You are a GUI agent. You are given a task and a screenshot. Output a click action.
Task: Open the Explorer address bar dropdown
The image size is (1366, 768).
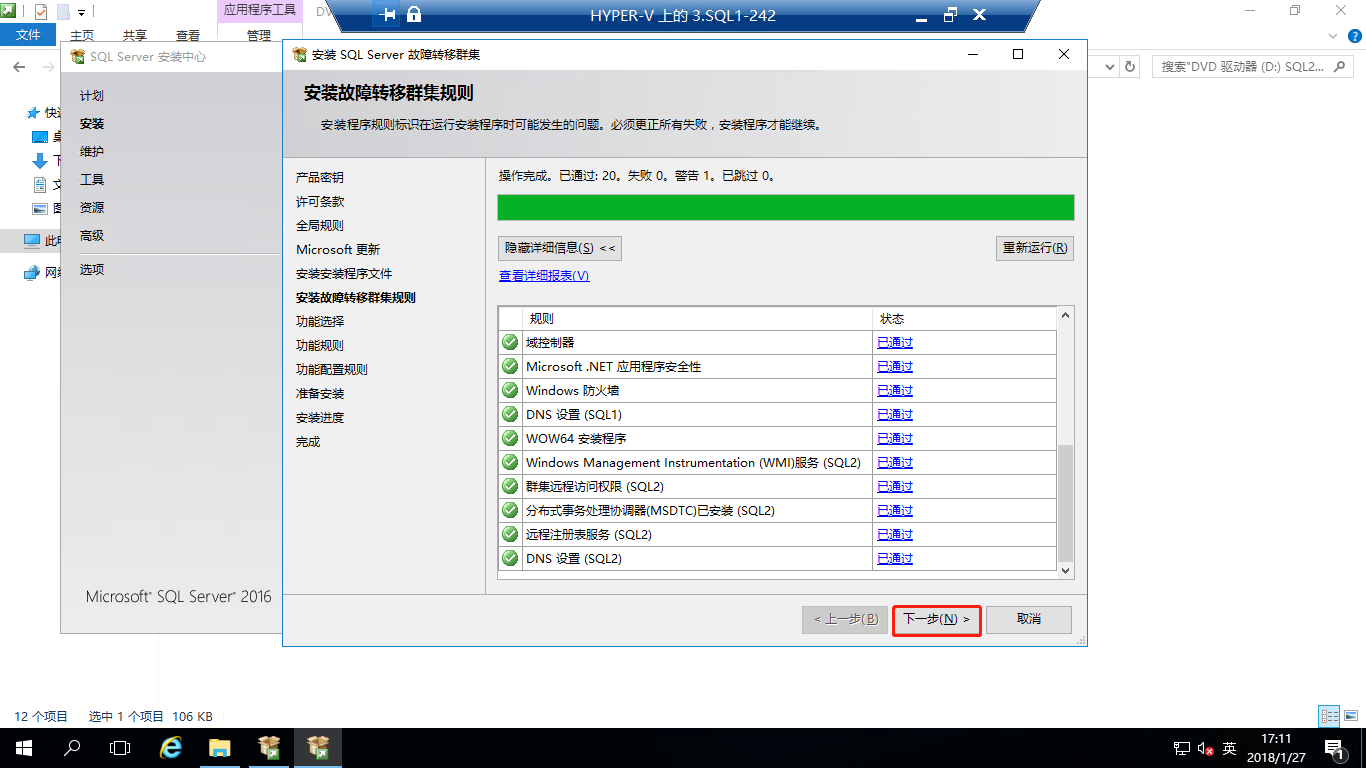click(x=1108, y=67)
